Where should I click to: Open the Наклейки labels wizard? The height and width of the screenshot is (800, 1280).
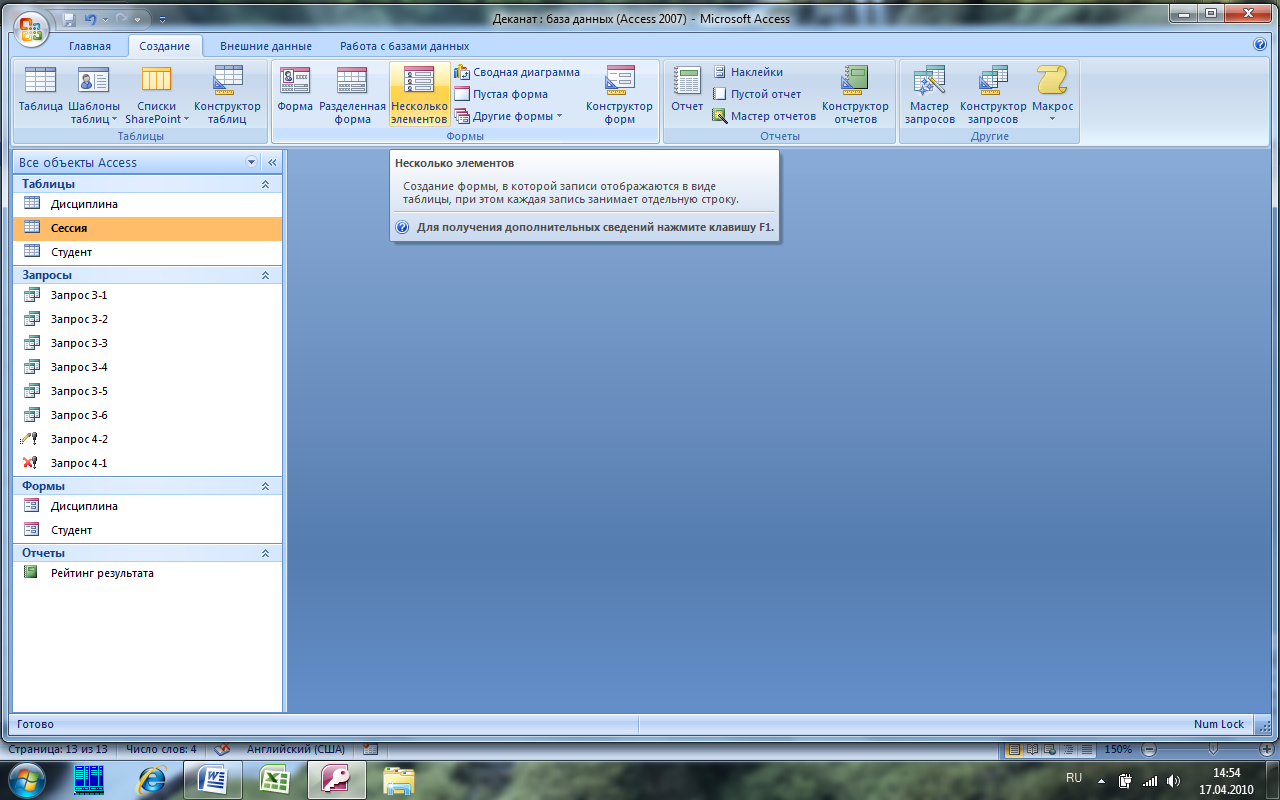pyautogui.click(x=748, y=72)
